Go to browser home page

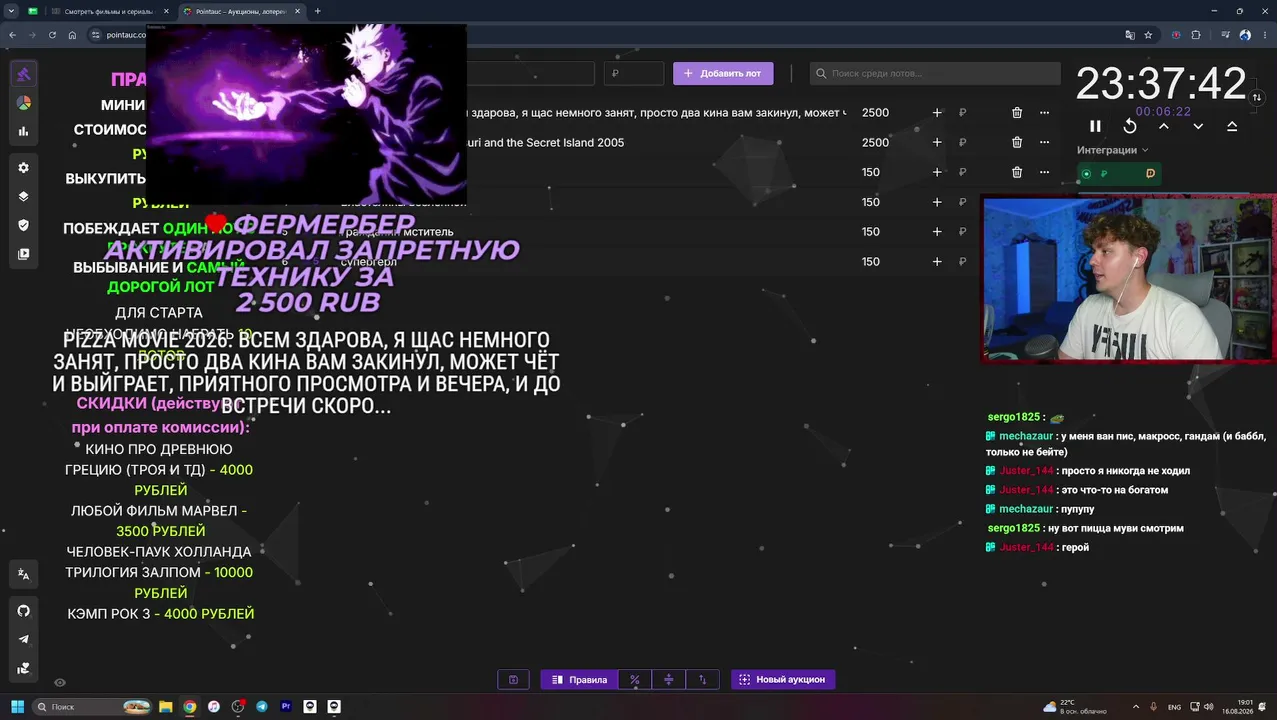pos(72,35)
